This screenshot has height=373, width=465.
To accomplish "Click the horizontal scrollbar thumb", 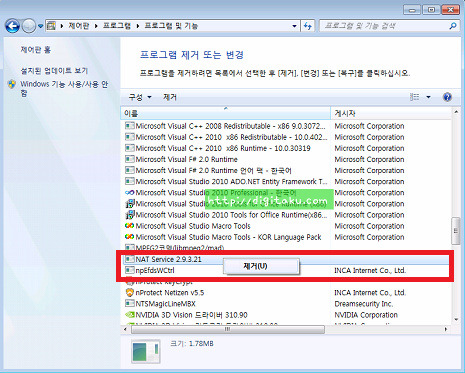I will 228,329.
